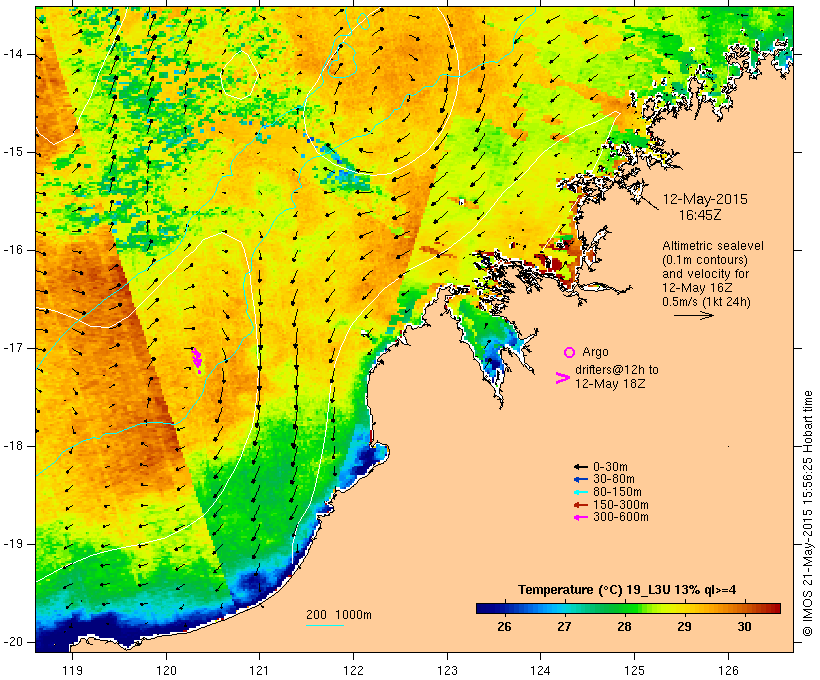This screenshot has width=820, height=680.
Task: Click the magenta drifter track on the map
Action: tap(197, 360)
